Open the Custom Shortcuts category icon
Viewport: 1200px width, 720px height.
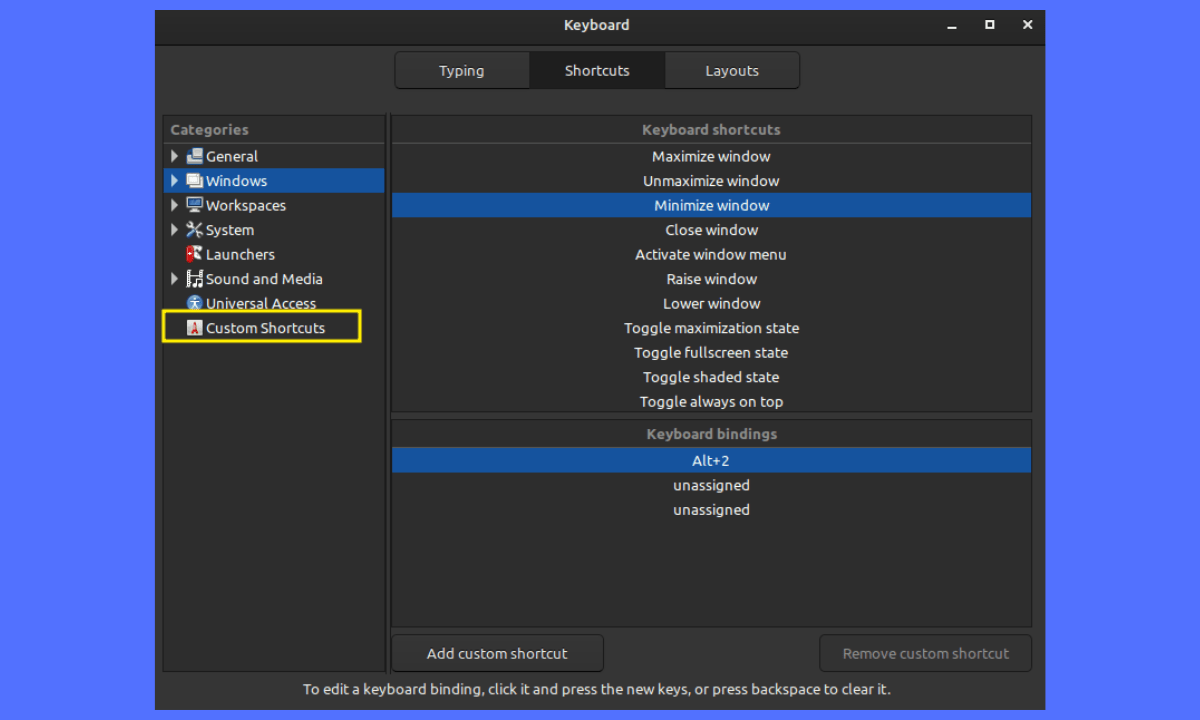point(194,328)
